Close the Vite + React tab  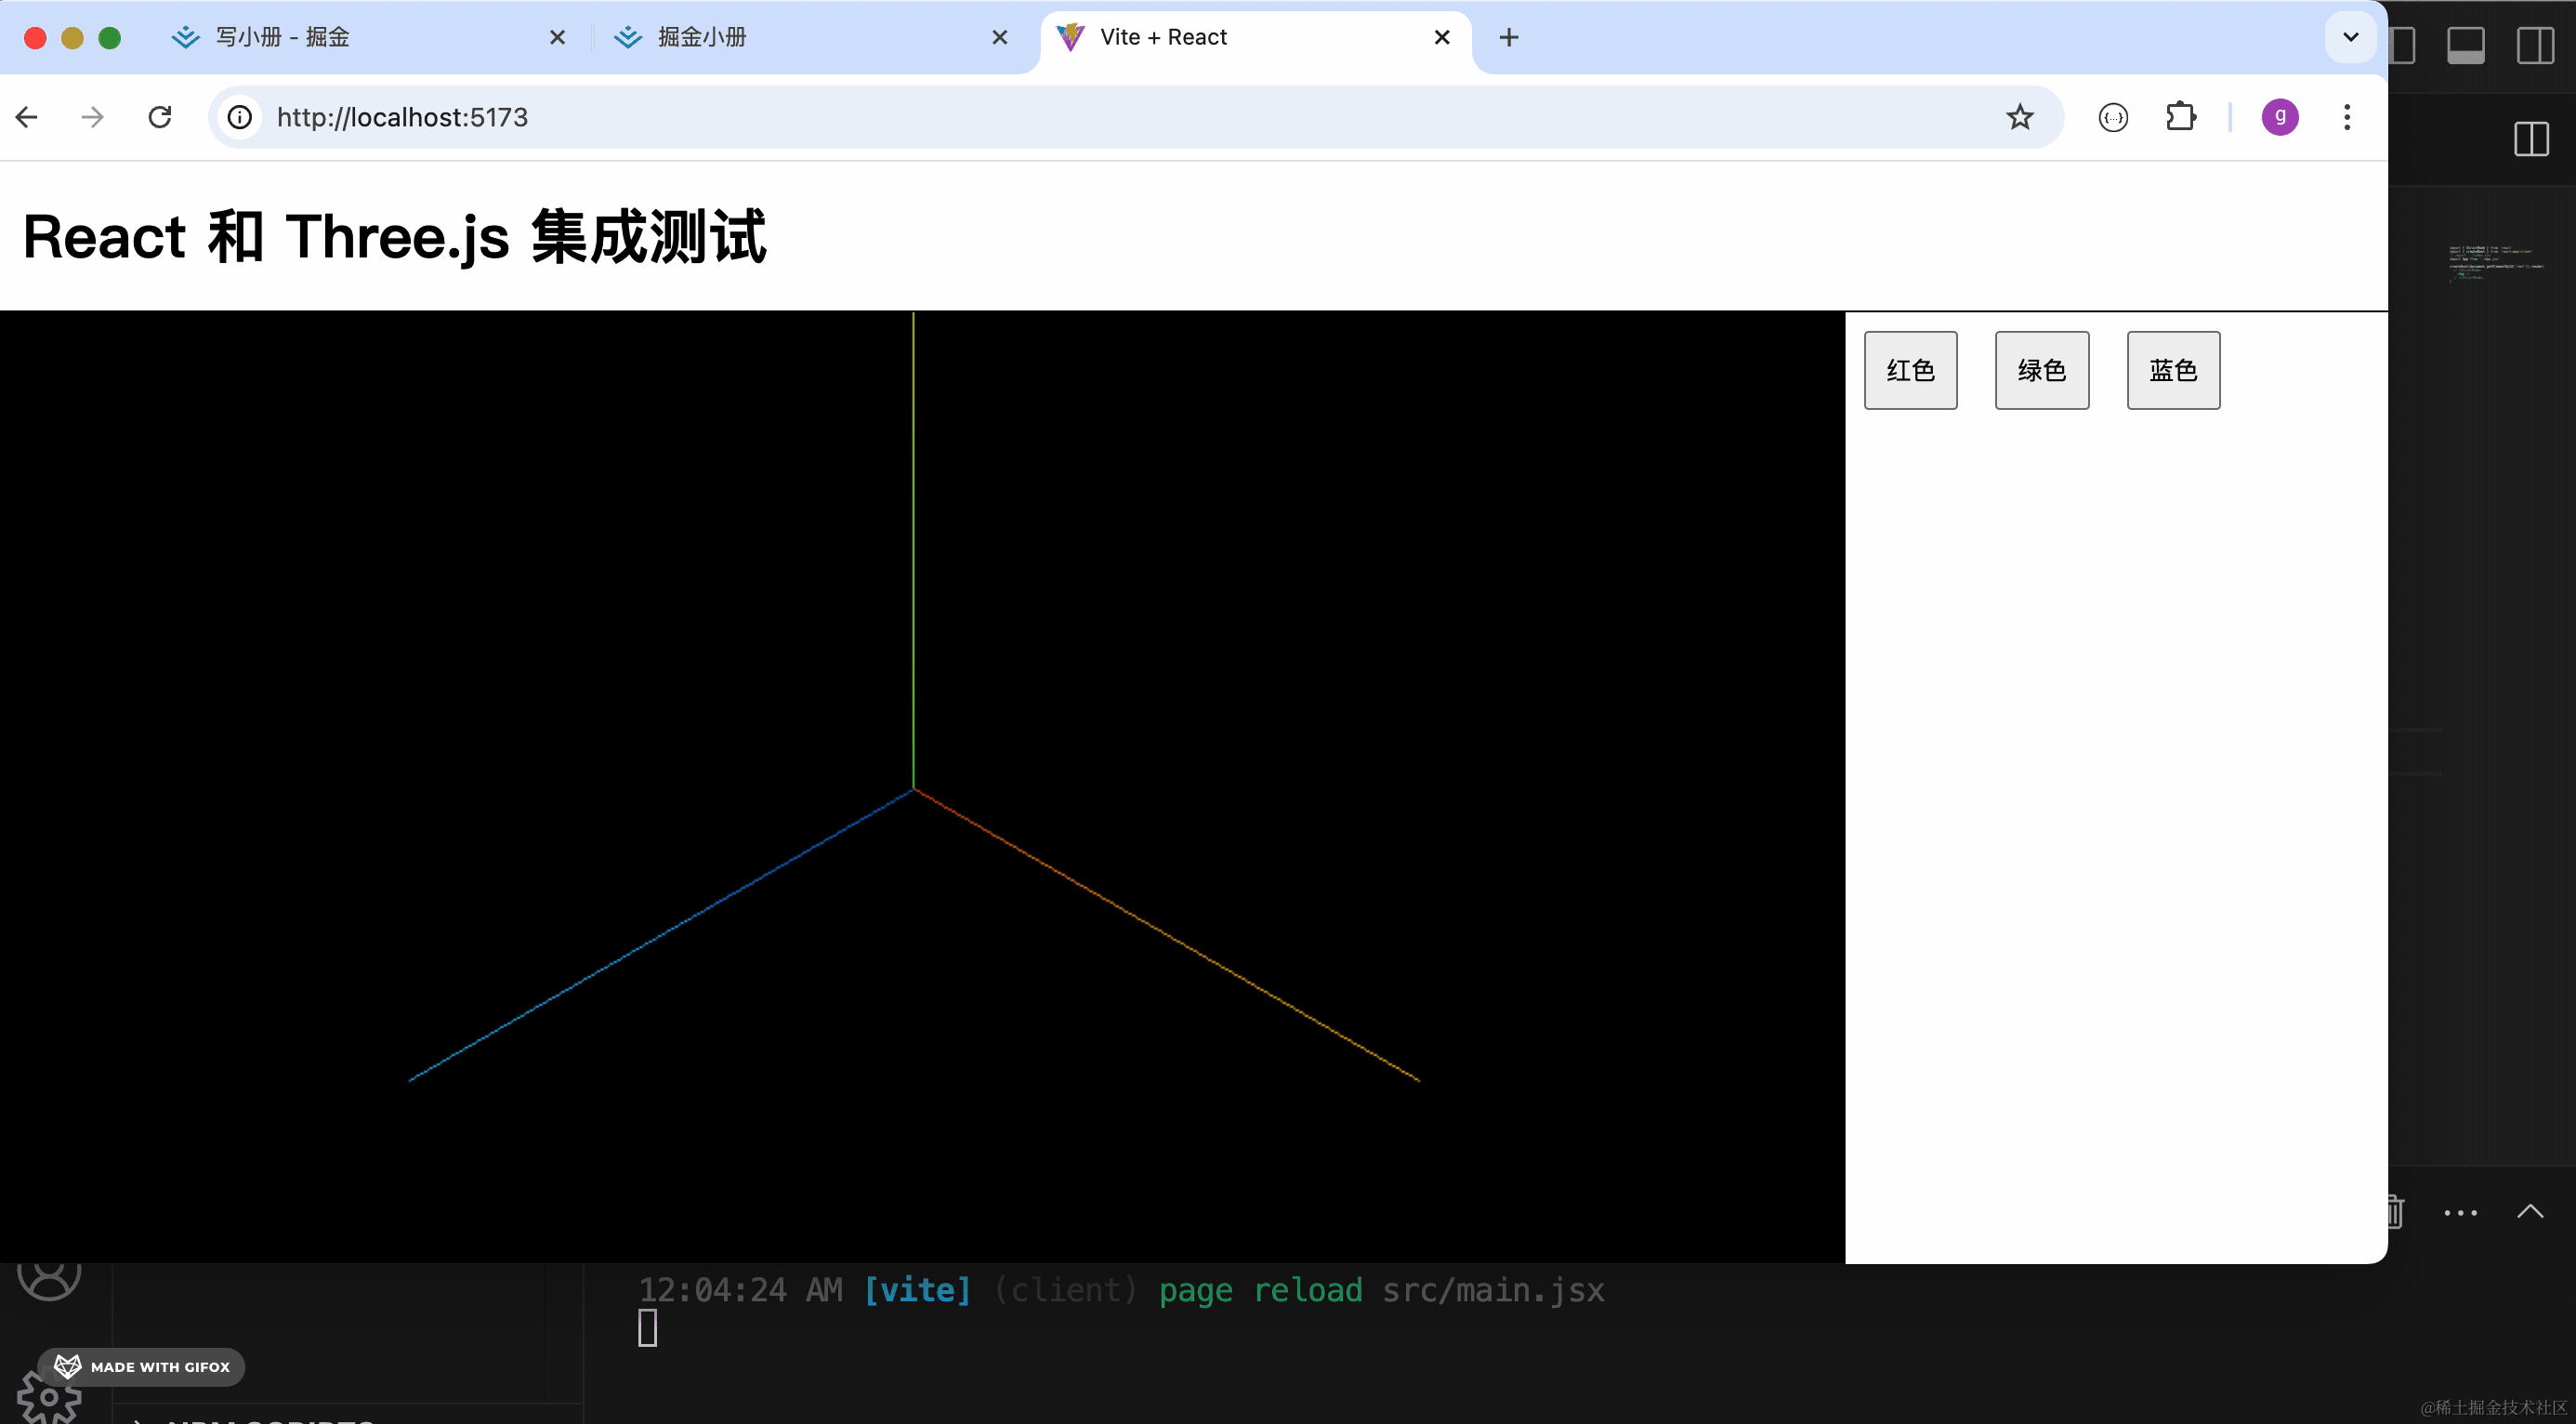1442,37
